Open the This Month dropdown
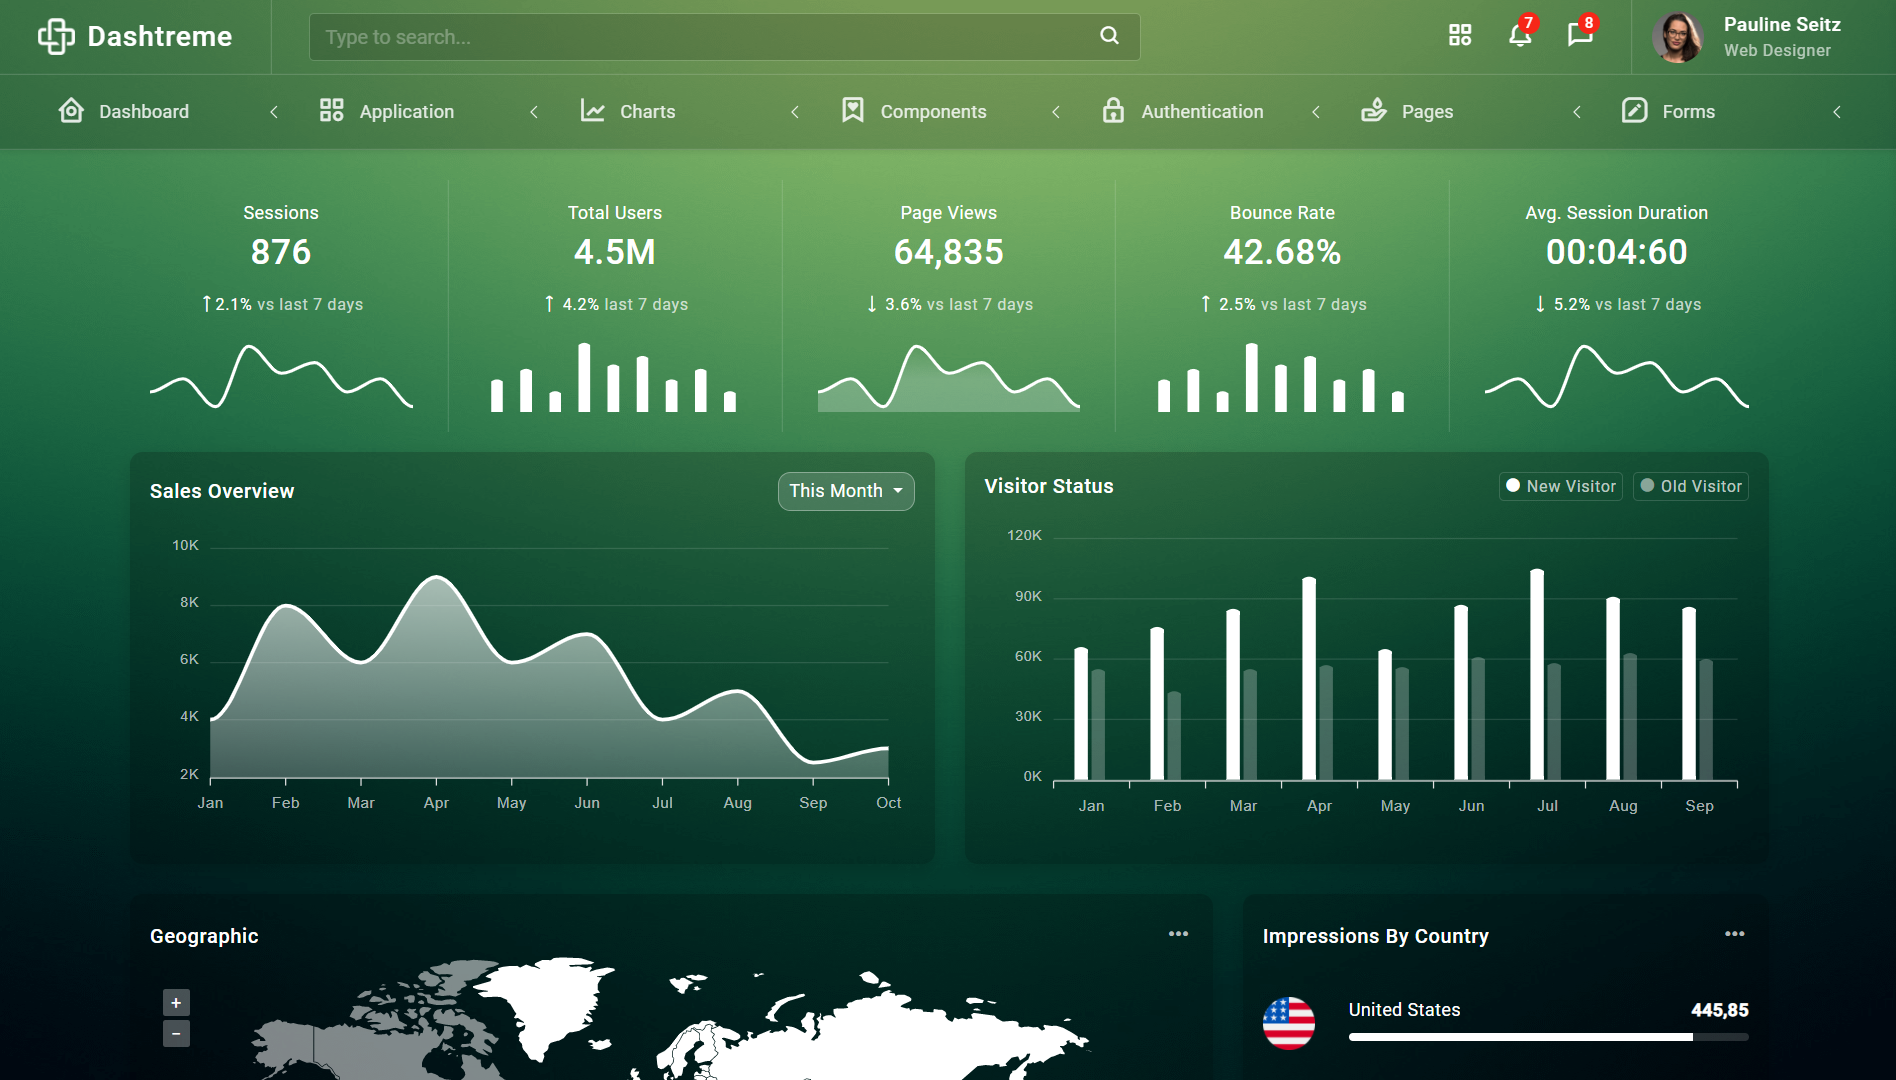Image resolution: width=1896 pixels, height=1080 pixels. pyautogui.click(x=846, y=491)
